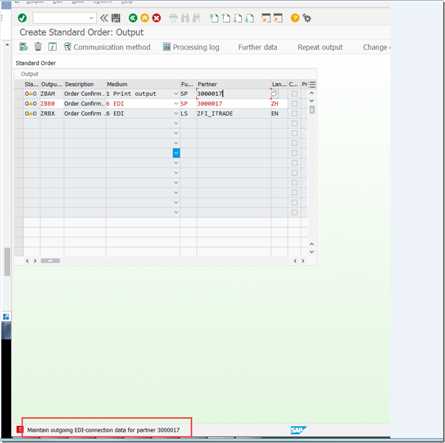445x443 pixels.
Task: Tick the checkbox in the ZB00 row
Action: click(294, 104)
